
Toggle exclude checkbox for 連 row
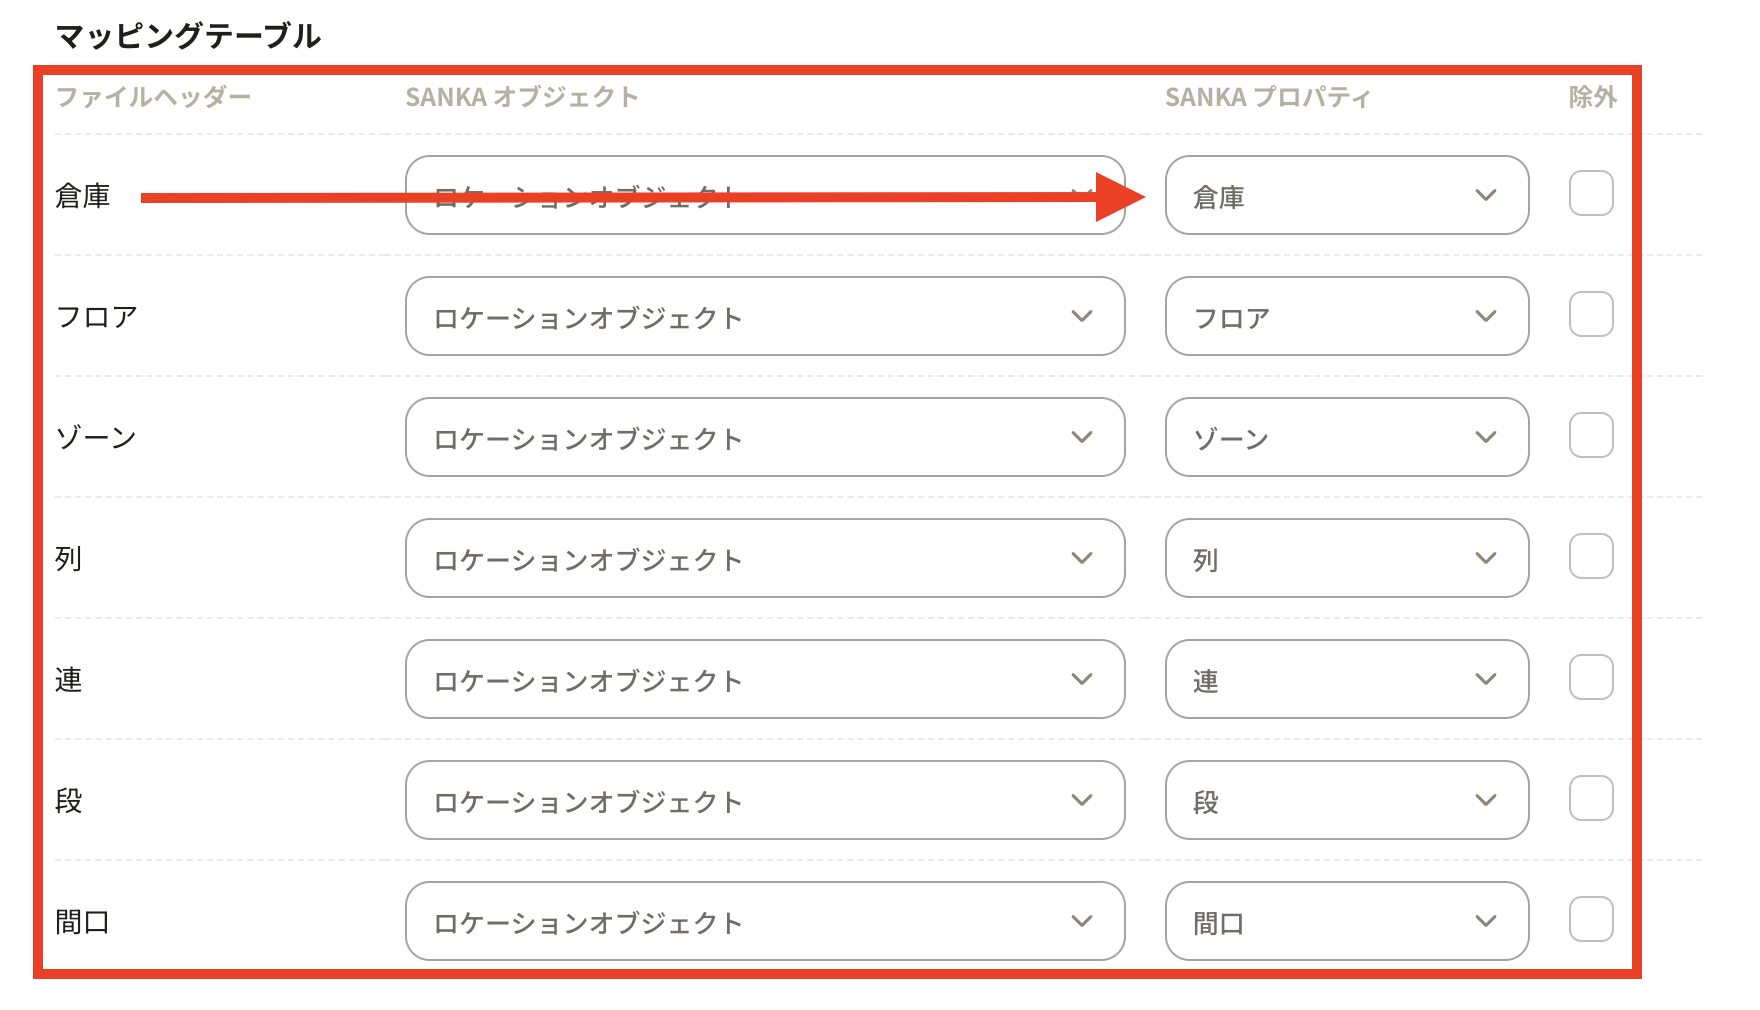coord(1590,678)
